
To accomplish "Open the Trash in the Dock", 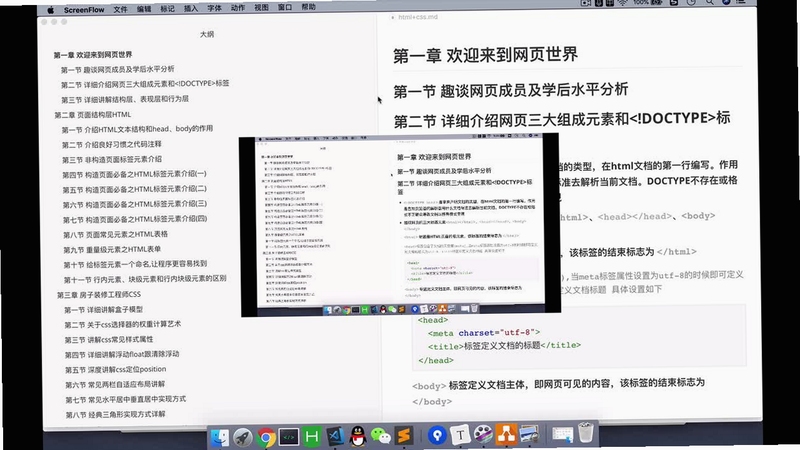I will click(x=586, y=433).
